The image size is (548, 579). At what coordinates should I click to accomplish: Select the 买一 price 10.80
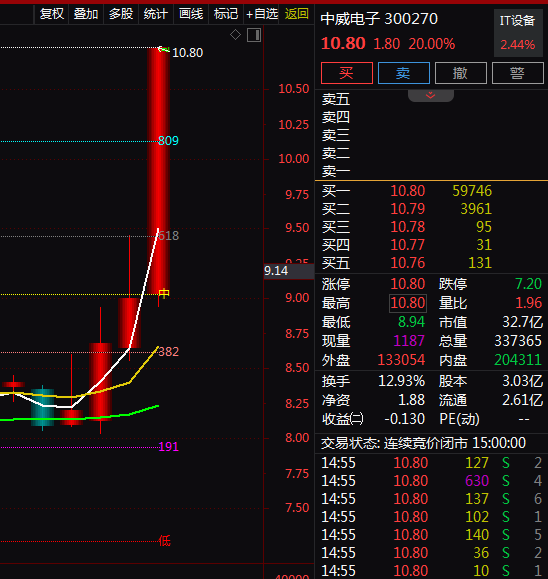click(408, 191)
